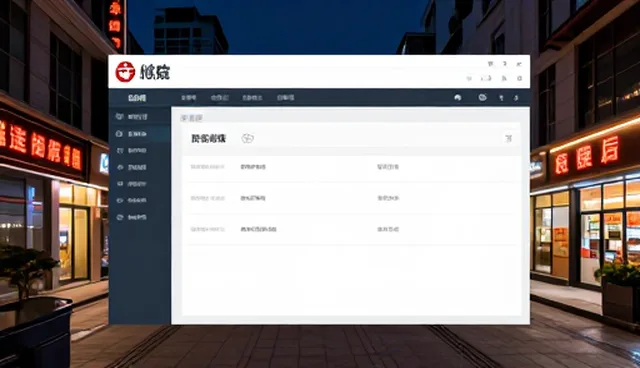Click the dark value text in the second table row
Viewport: 640px width, 368px height.
(253, 198)
